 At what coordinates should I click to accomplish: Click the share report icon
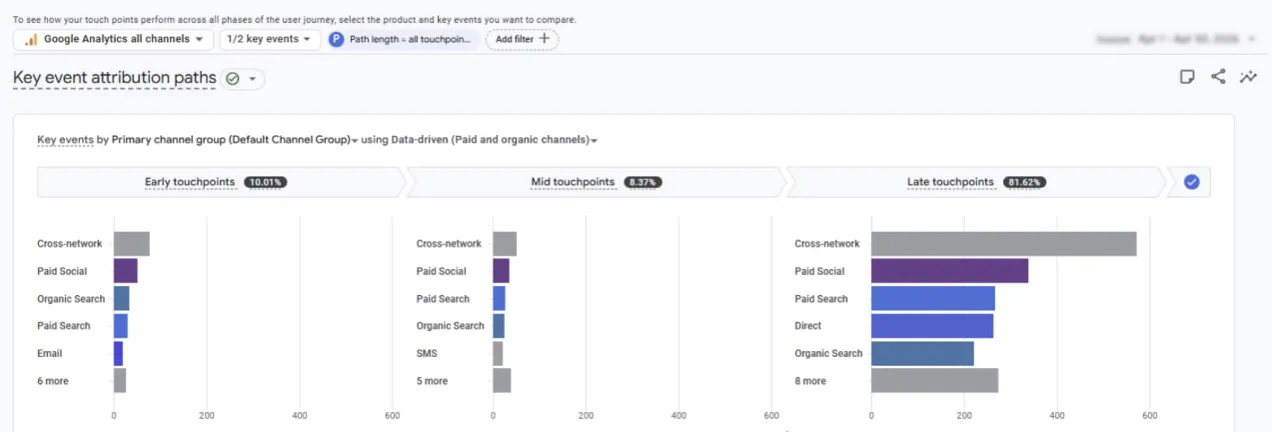(1218, 77)
